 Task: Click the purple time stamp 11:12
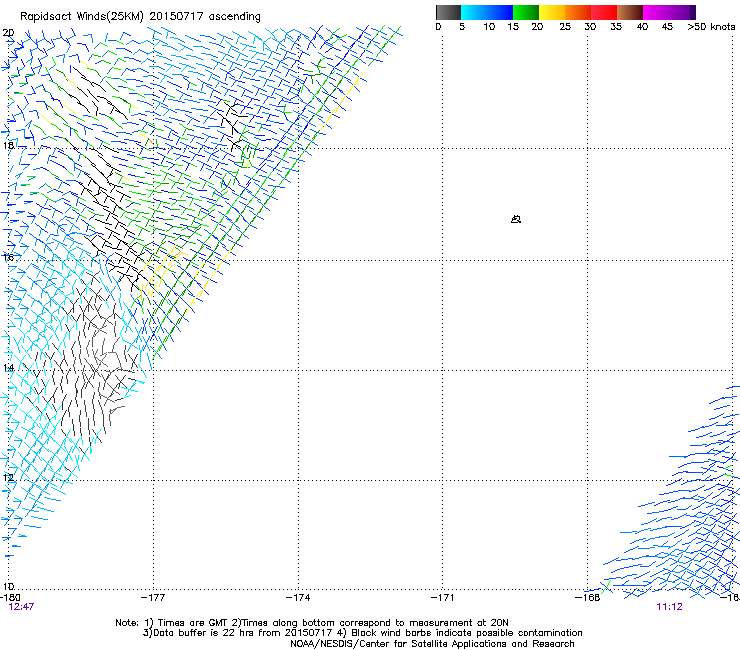click(669, 607)
